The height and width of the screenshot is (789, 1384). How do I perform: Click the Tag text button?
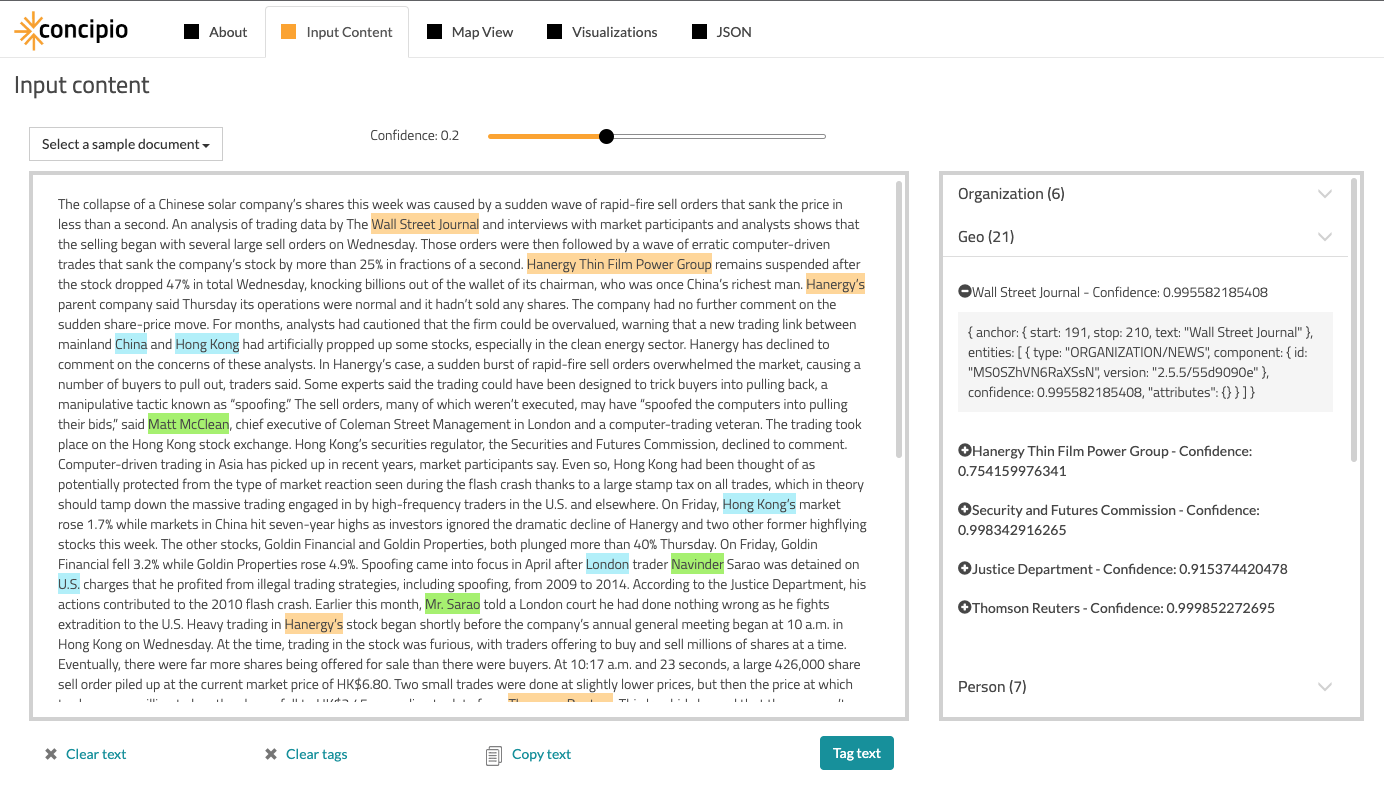coord(856,753)
